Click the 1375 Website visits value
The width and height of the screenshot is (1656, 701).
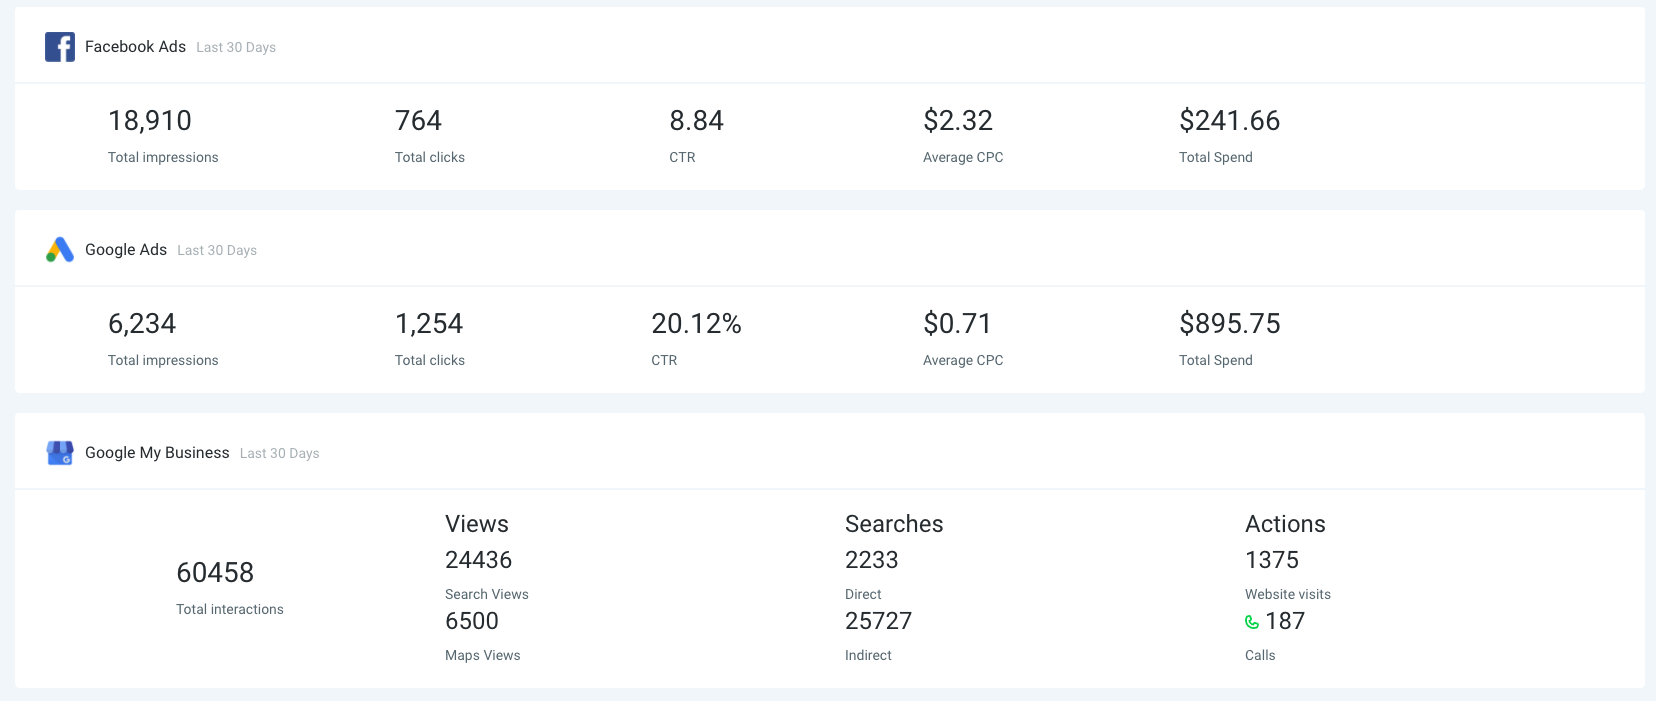click(x=1272, y=560)
